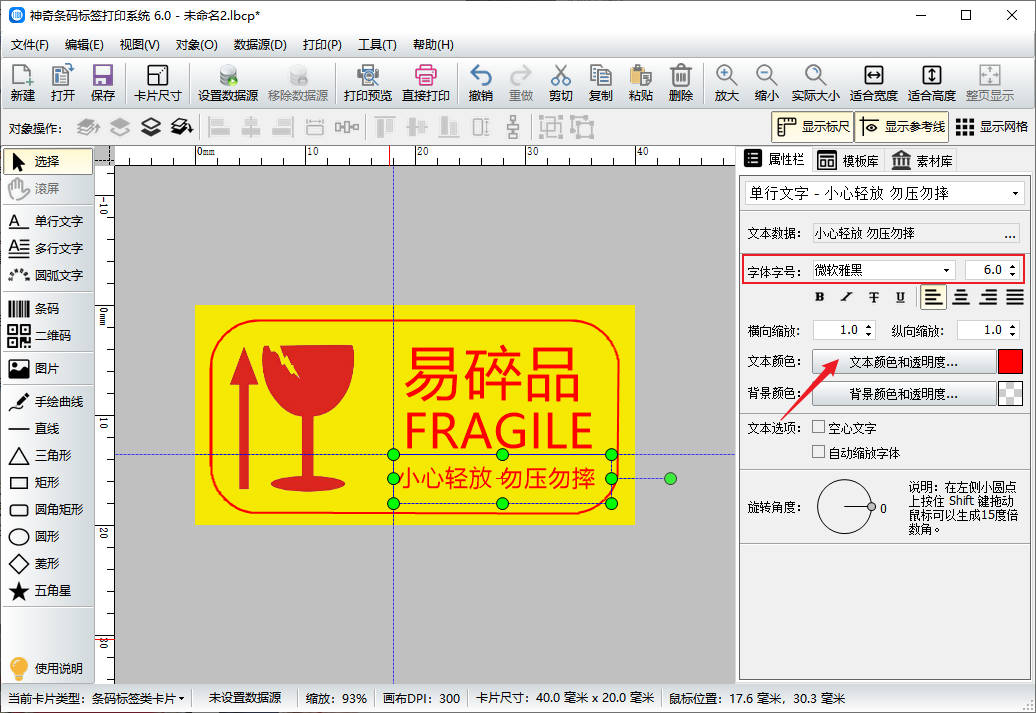Select the 二维码 QR code tool
Screen dimensions: 1036x713
tap(47, 336)
